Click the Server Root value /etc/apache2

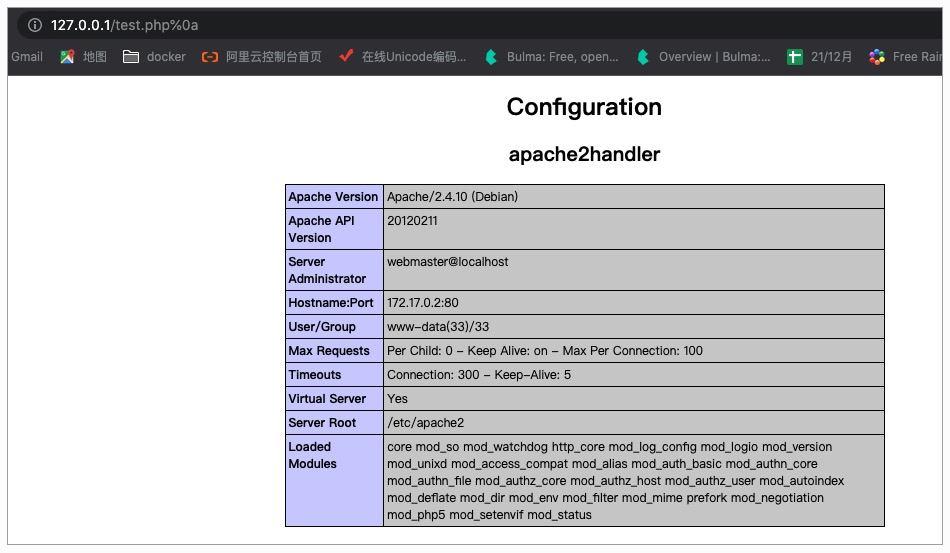tap(425, 423)
